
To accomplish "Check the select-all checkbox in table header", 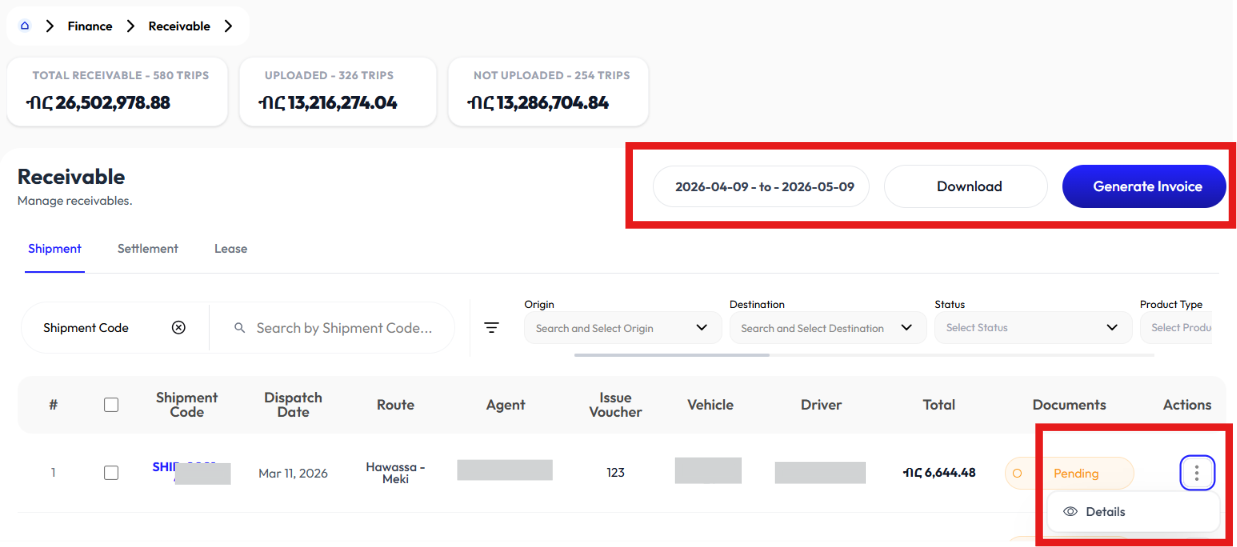I will tap(111, 405).
